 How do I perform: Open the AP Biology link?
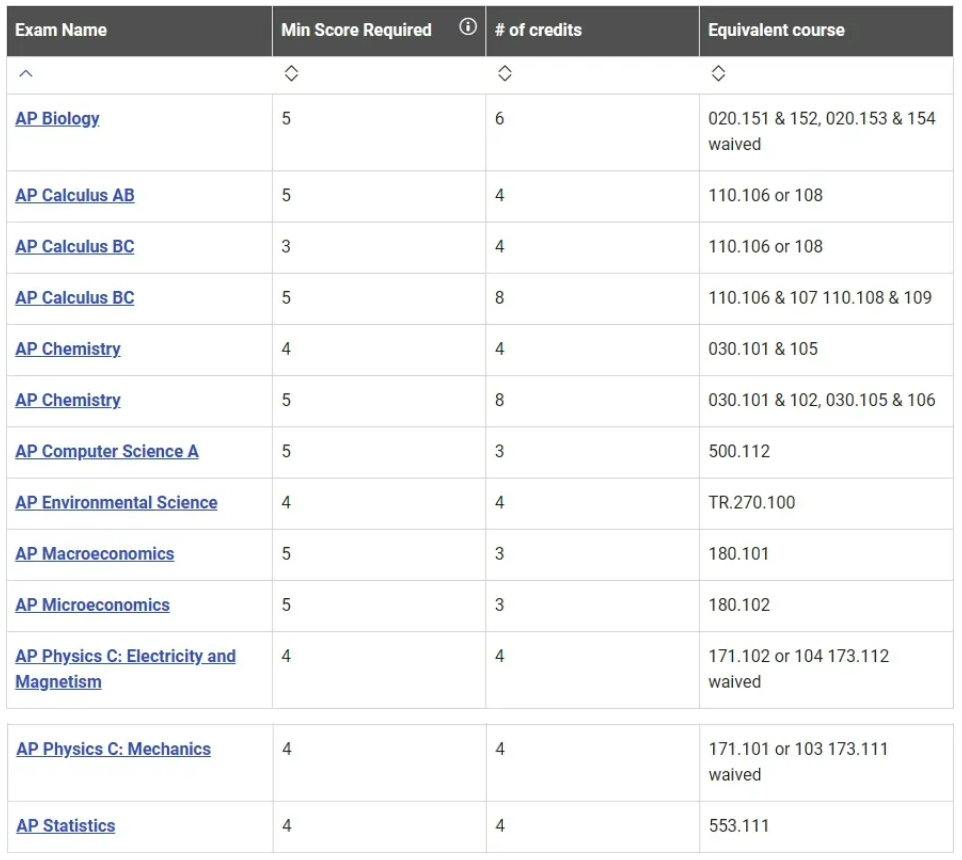[57, 118]
